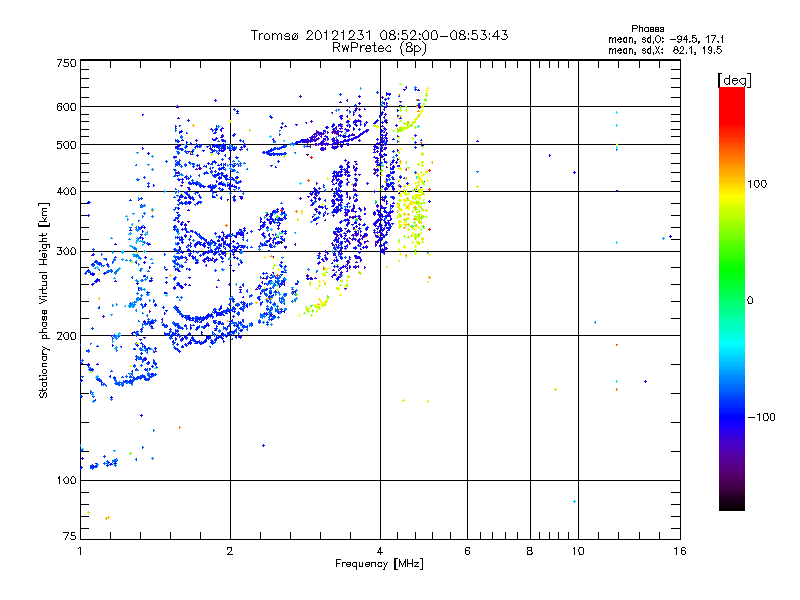Click the colorbar '-100' tick label
Image resolution: width=800 pixels, height=600 pixels.
click(761, 417)
